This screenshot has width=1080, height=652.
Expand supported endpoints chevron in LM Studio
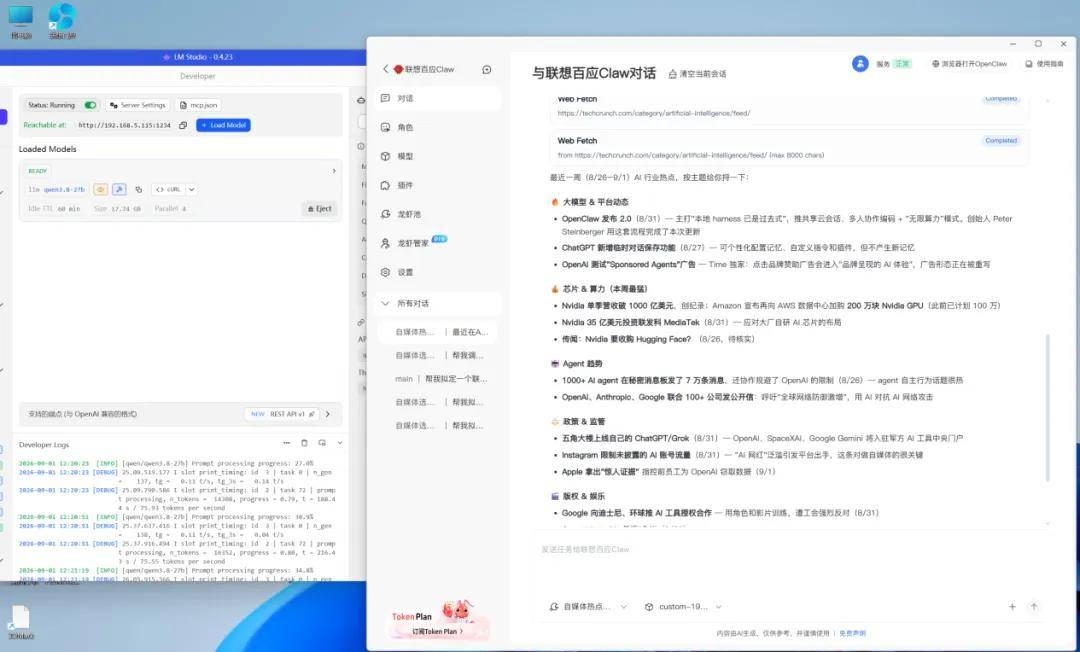(x=328, y=414)
